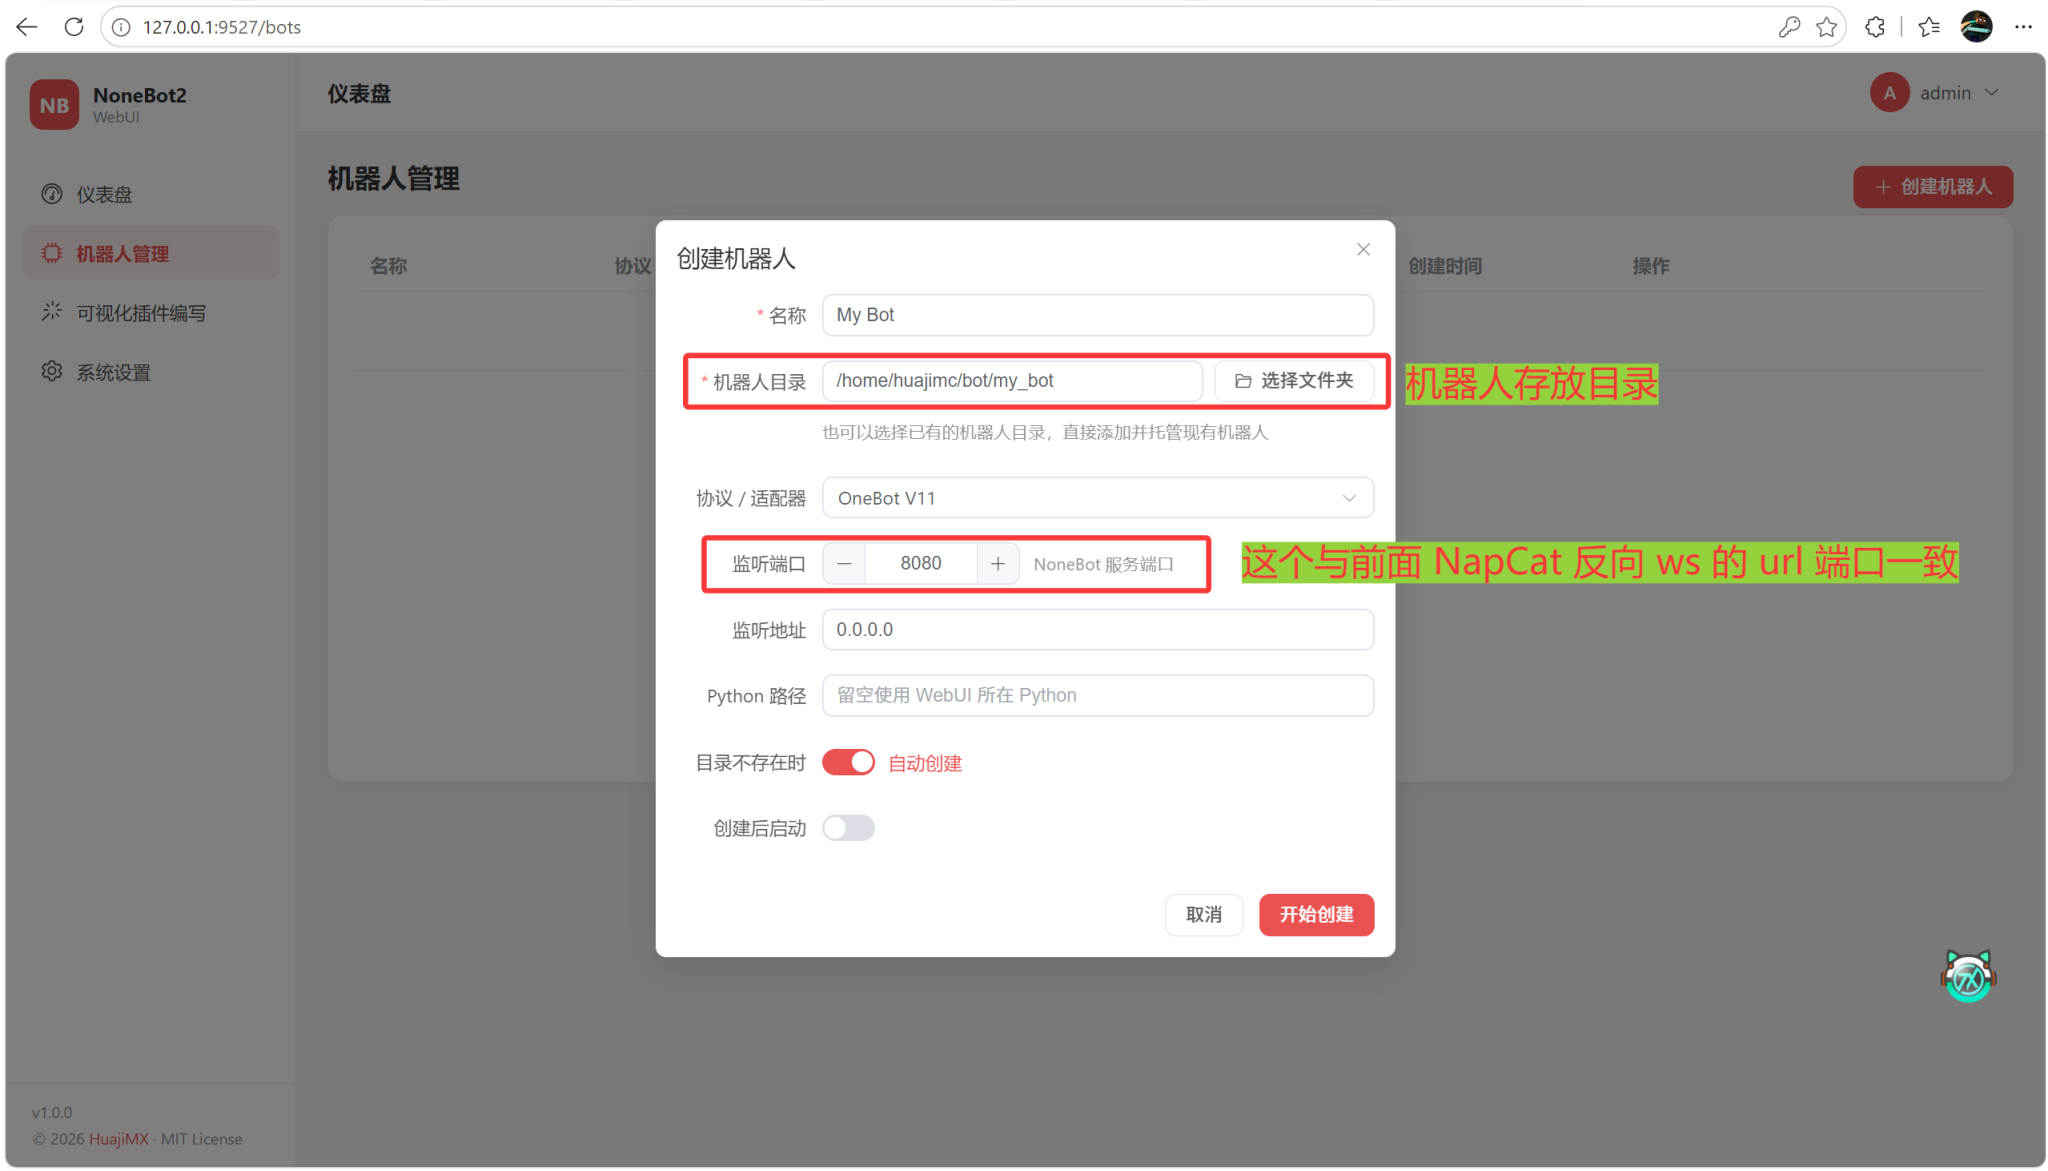Image resolution: width=2048 pixels, height=1171 pixels.
Task: Click the 创建机器人 button at top right
Action: [x=1932, y=187]
